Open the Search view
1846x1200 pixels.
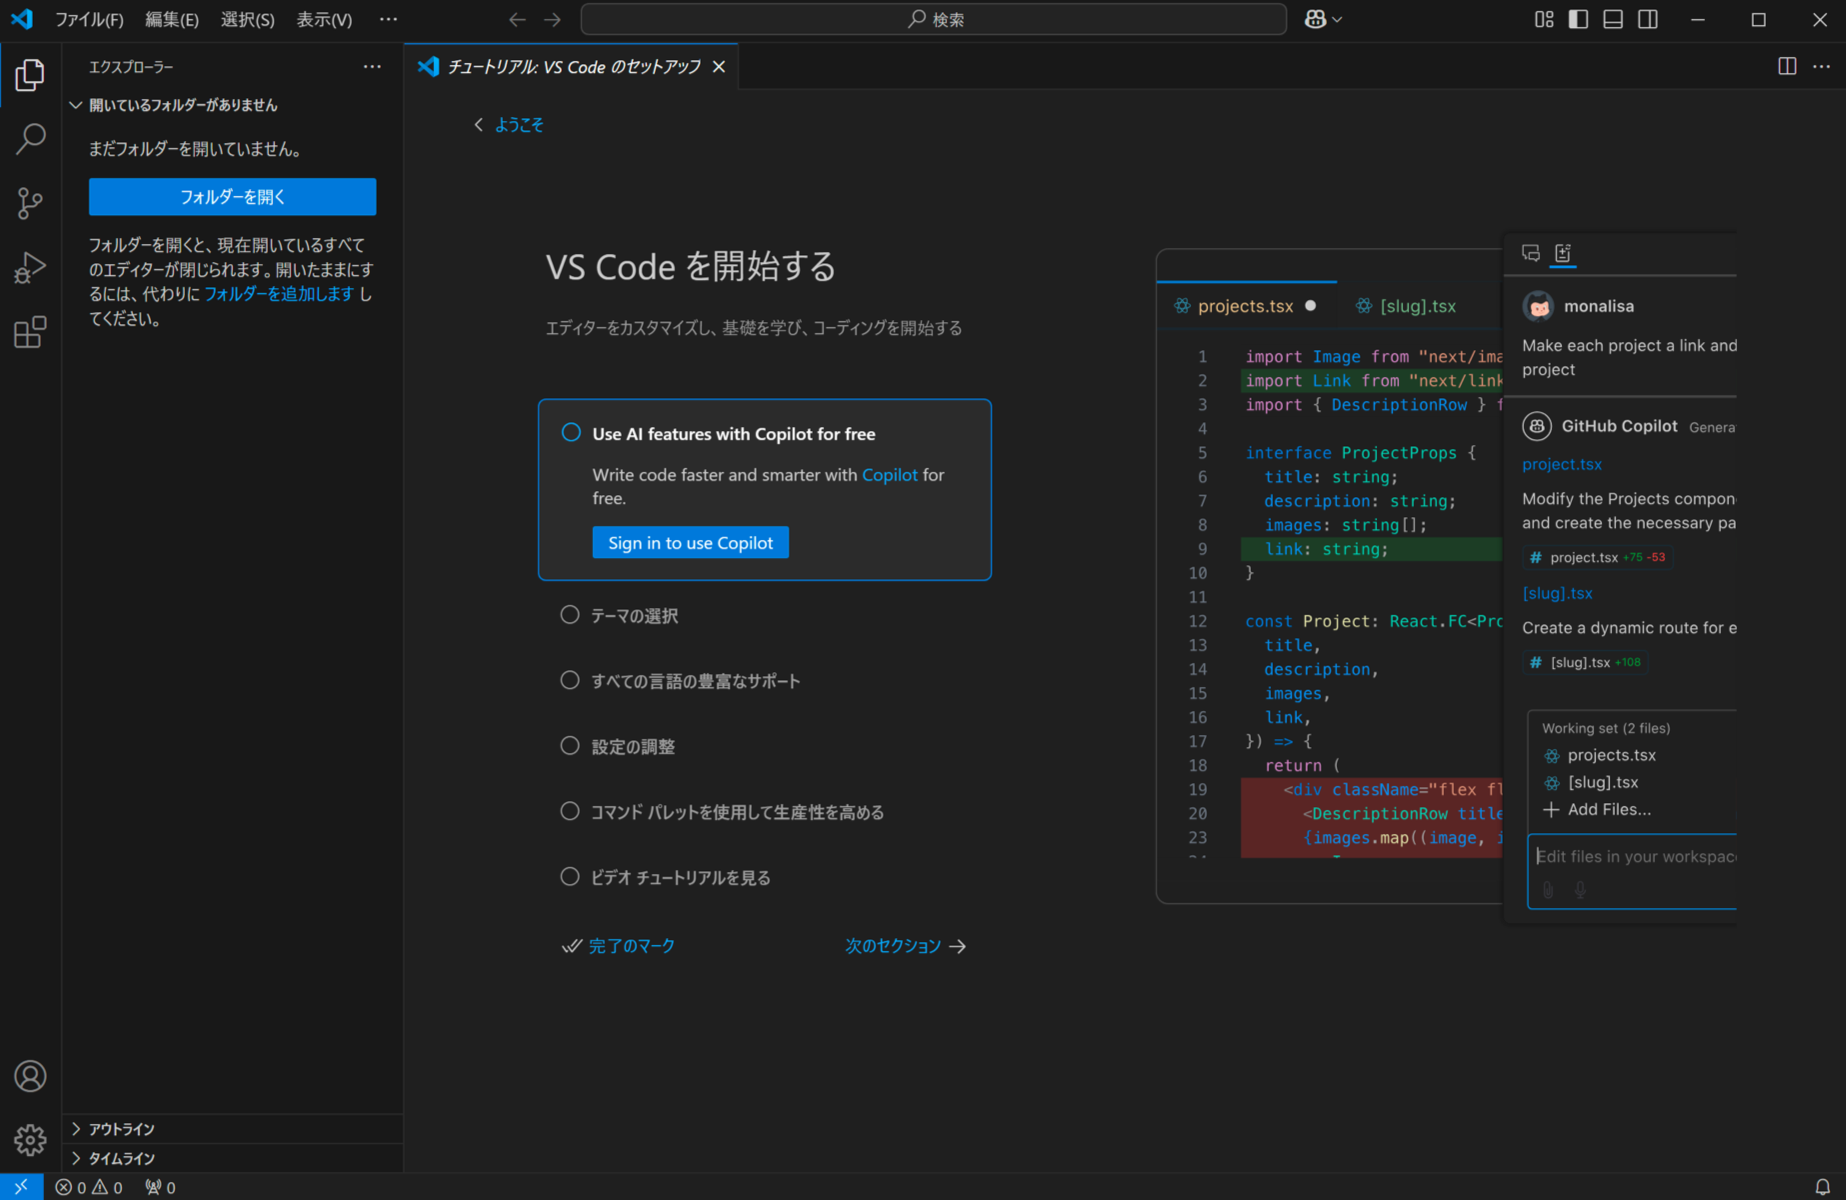click(30, 139)
